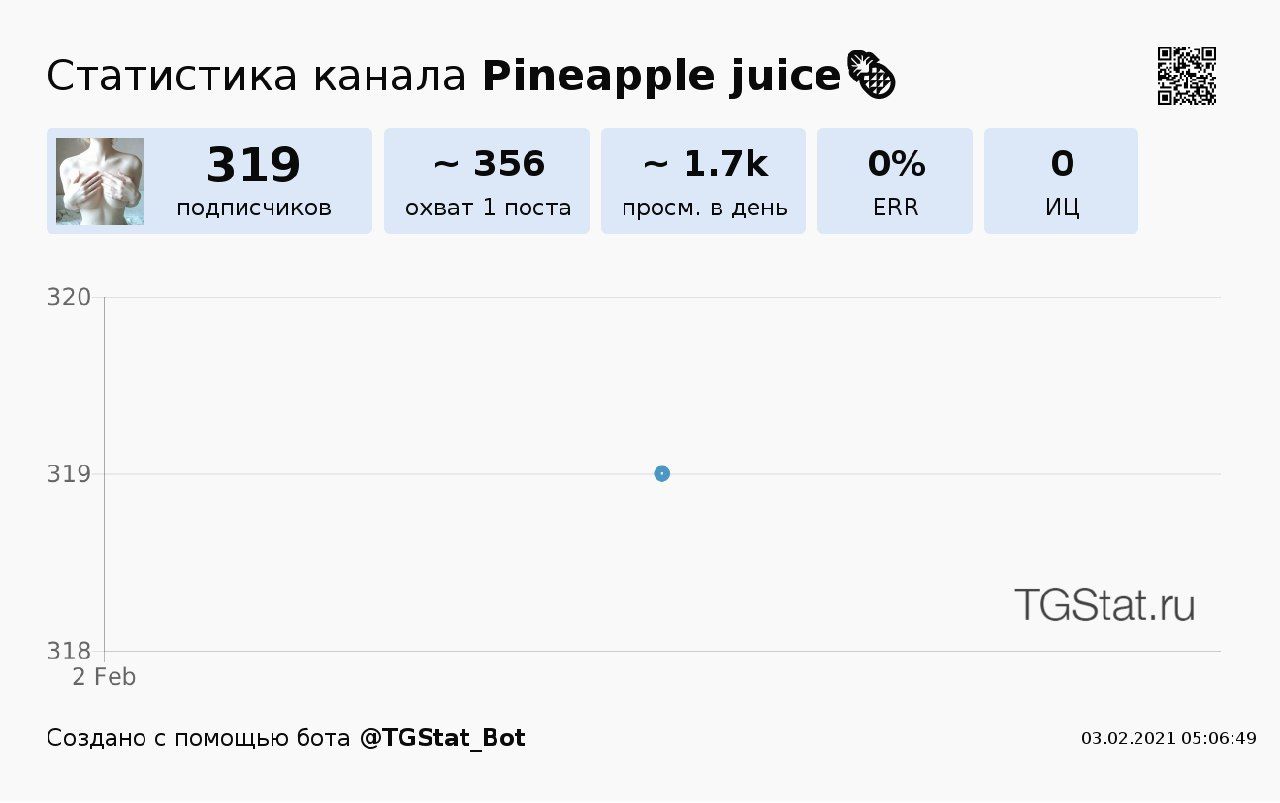Click the blue data point on the chart
1280x803 pixels.
(661, 473)
